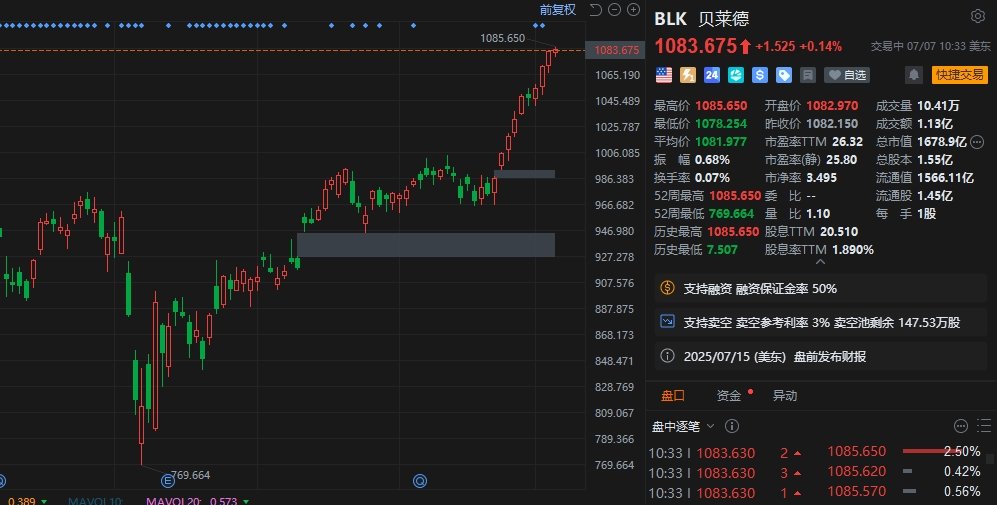997x505 pixels.
Task: Select the 最低价 1078.254 value
Action: point(721,123)
